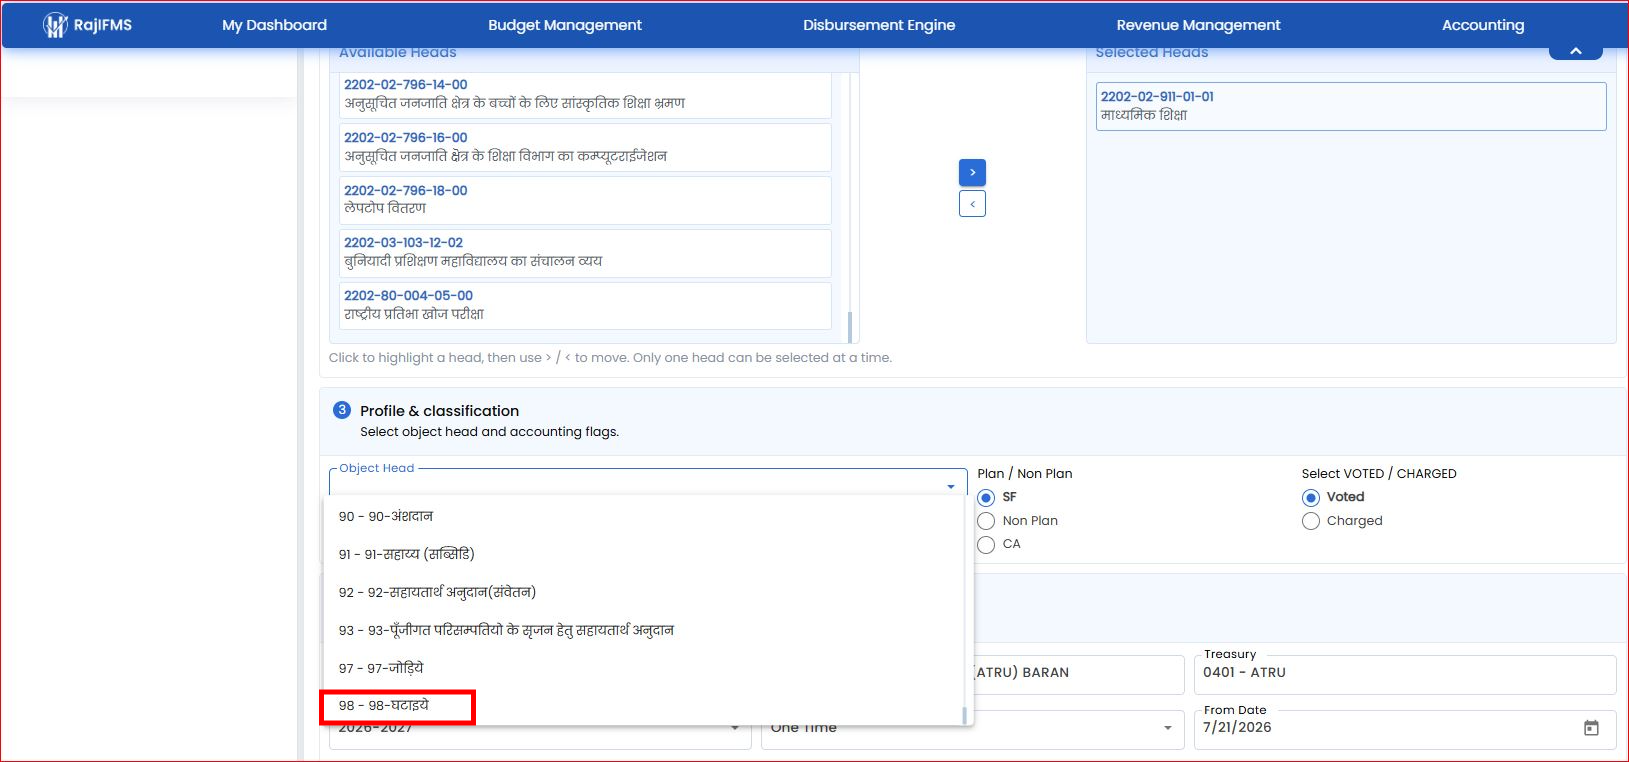1629x762 pixels.
Task: Highlight head 2202-02-796-16-00
Action: [x=586, y=147]
